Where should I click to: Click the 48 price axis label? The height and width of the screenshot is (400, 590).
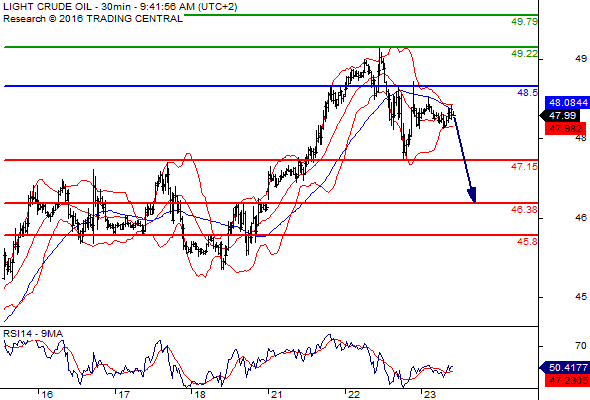pyautogui.click(x=581, y=138)
